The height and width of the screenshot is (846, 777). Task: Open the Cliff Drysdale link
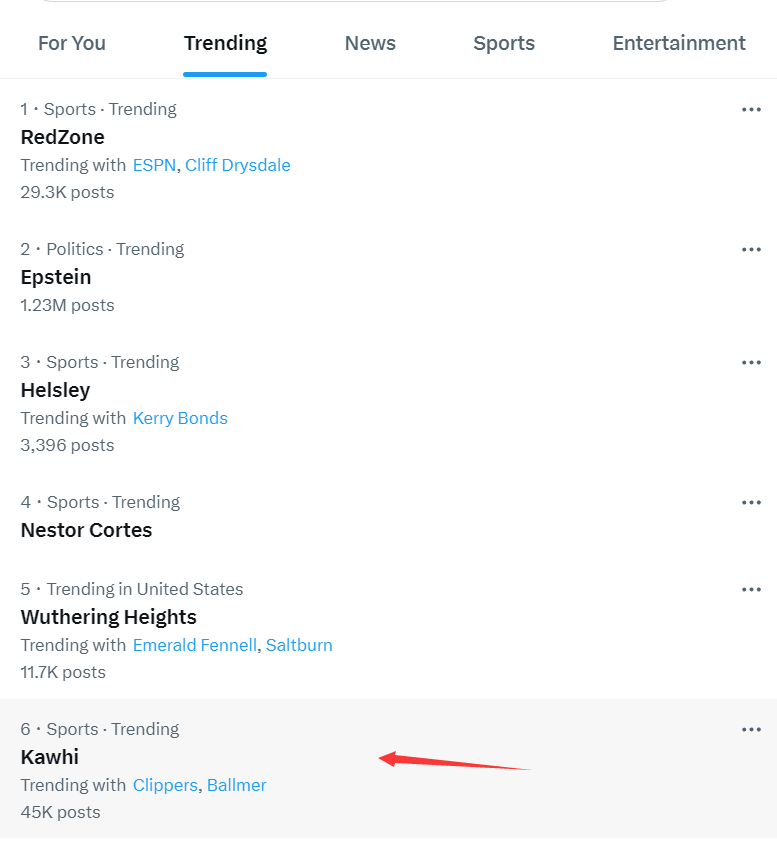[x=238, y=165]
